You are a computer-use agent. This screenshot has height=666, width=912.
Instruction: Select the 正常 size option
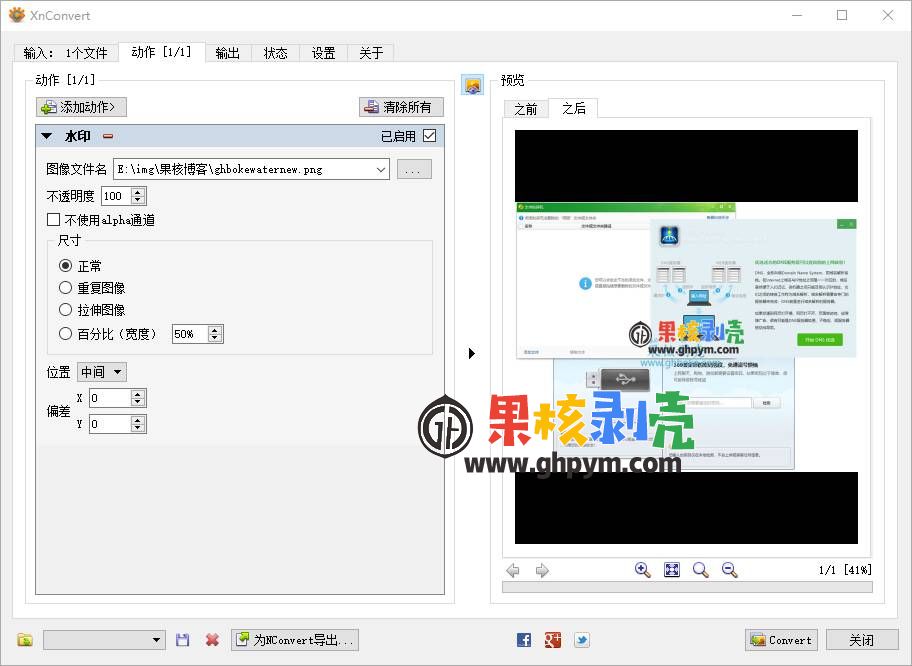pyautogui.click(x=66, y=266)
